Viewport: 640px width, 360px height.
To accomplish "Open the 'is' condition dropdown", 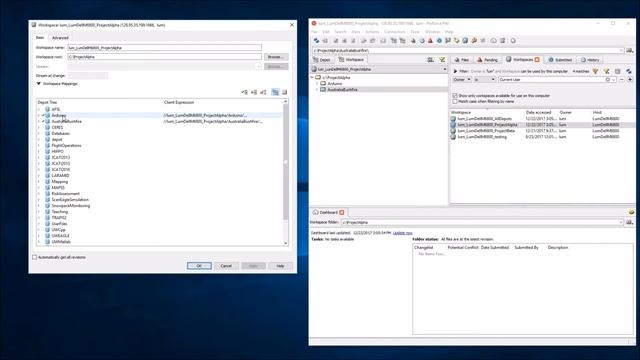I will (484, 80).
